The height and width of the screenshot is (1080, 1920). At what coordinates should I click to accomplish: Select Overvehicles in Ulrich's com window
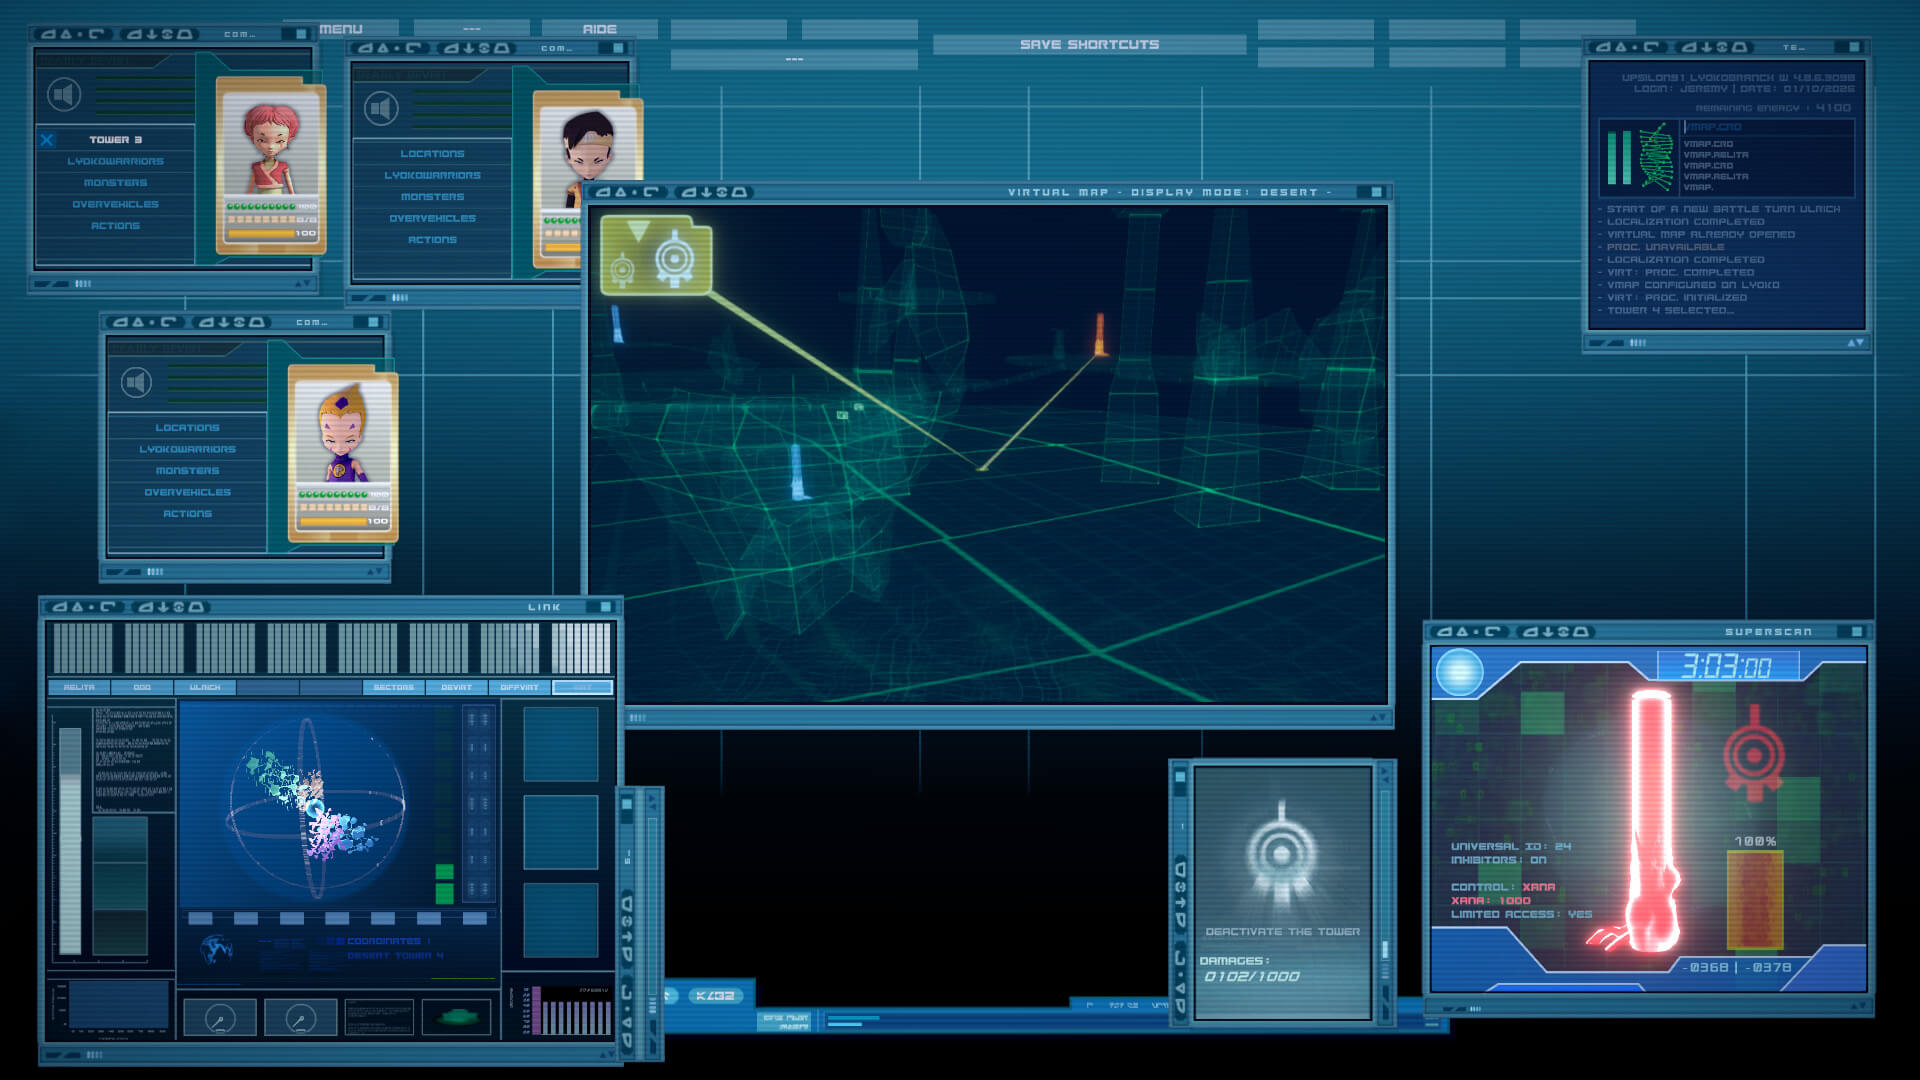[432, 218]
